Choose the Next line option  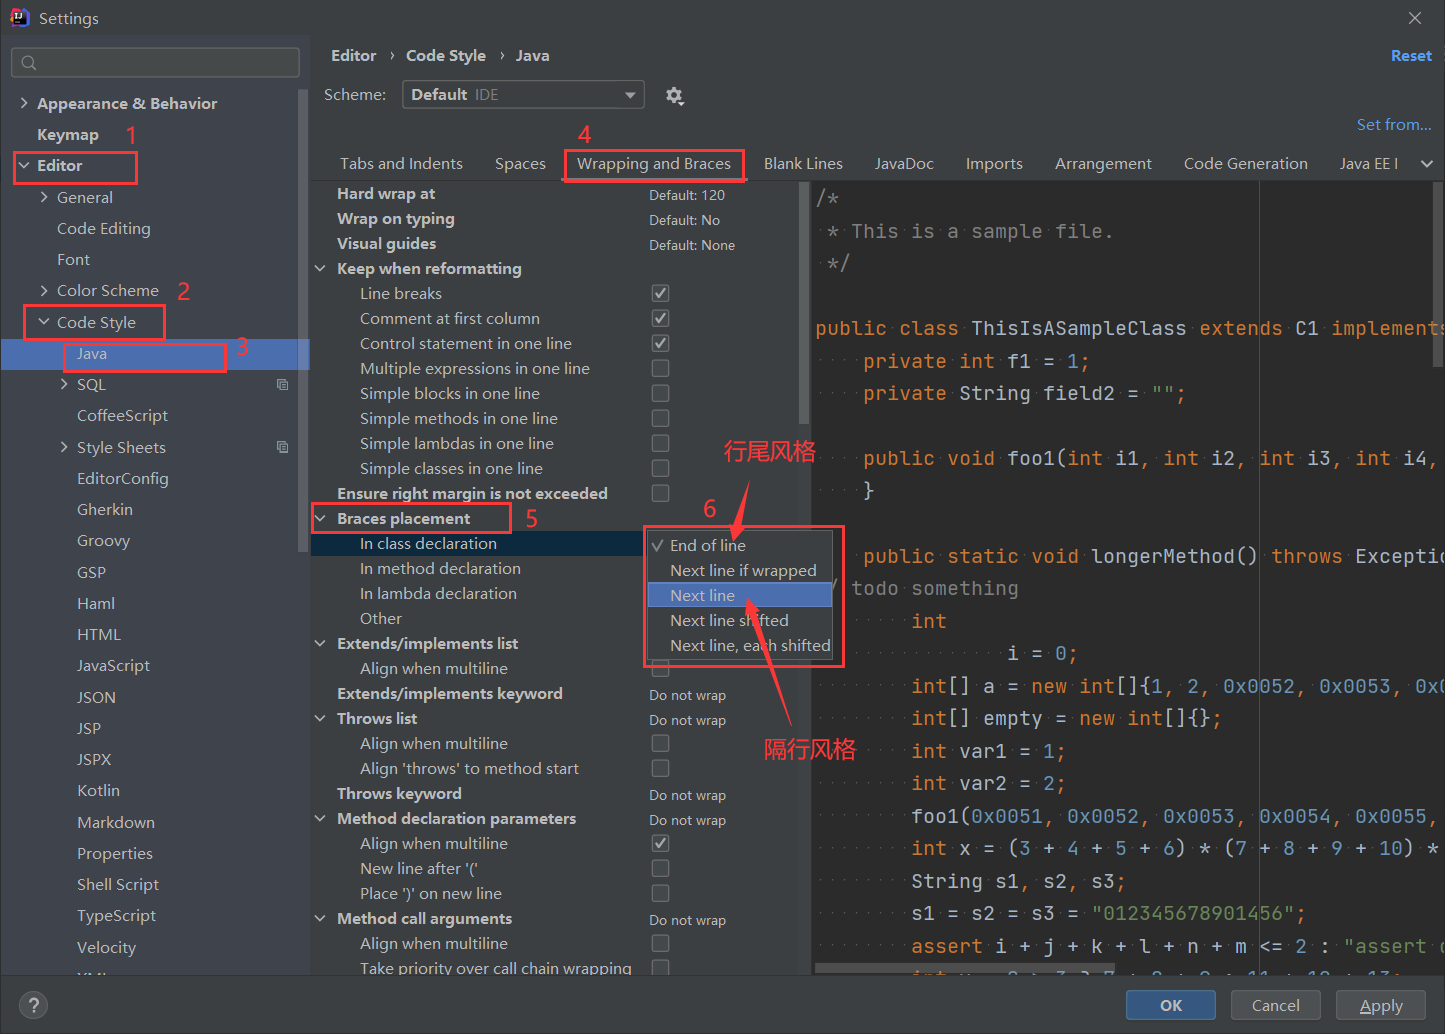[x=740, y=595]
